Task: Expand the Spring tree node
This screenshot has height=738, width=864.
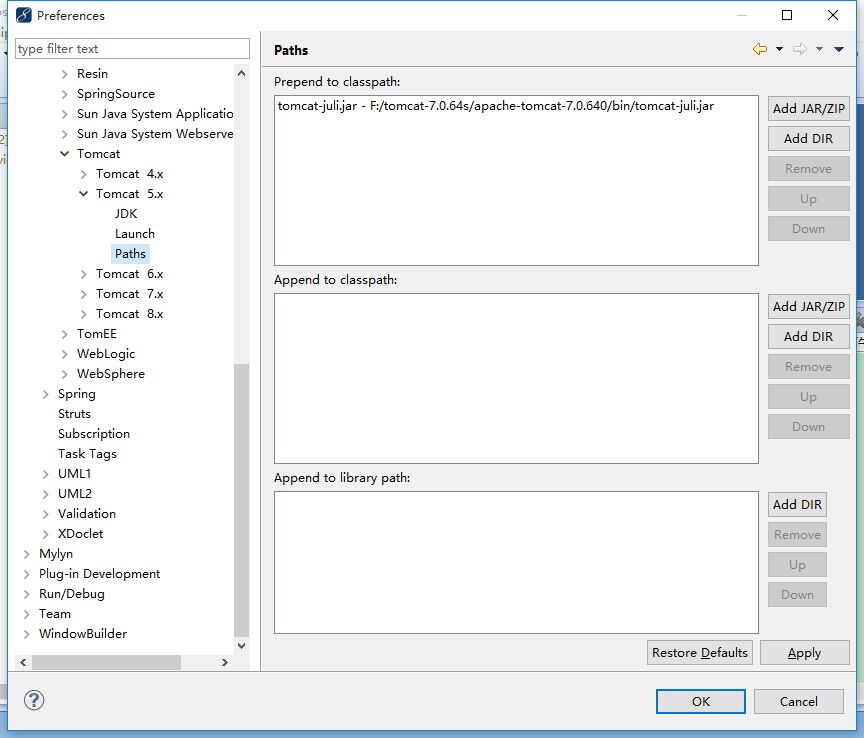Action: pyautogui.click(x=46, y=394)
